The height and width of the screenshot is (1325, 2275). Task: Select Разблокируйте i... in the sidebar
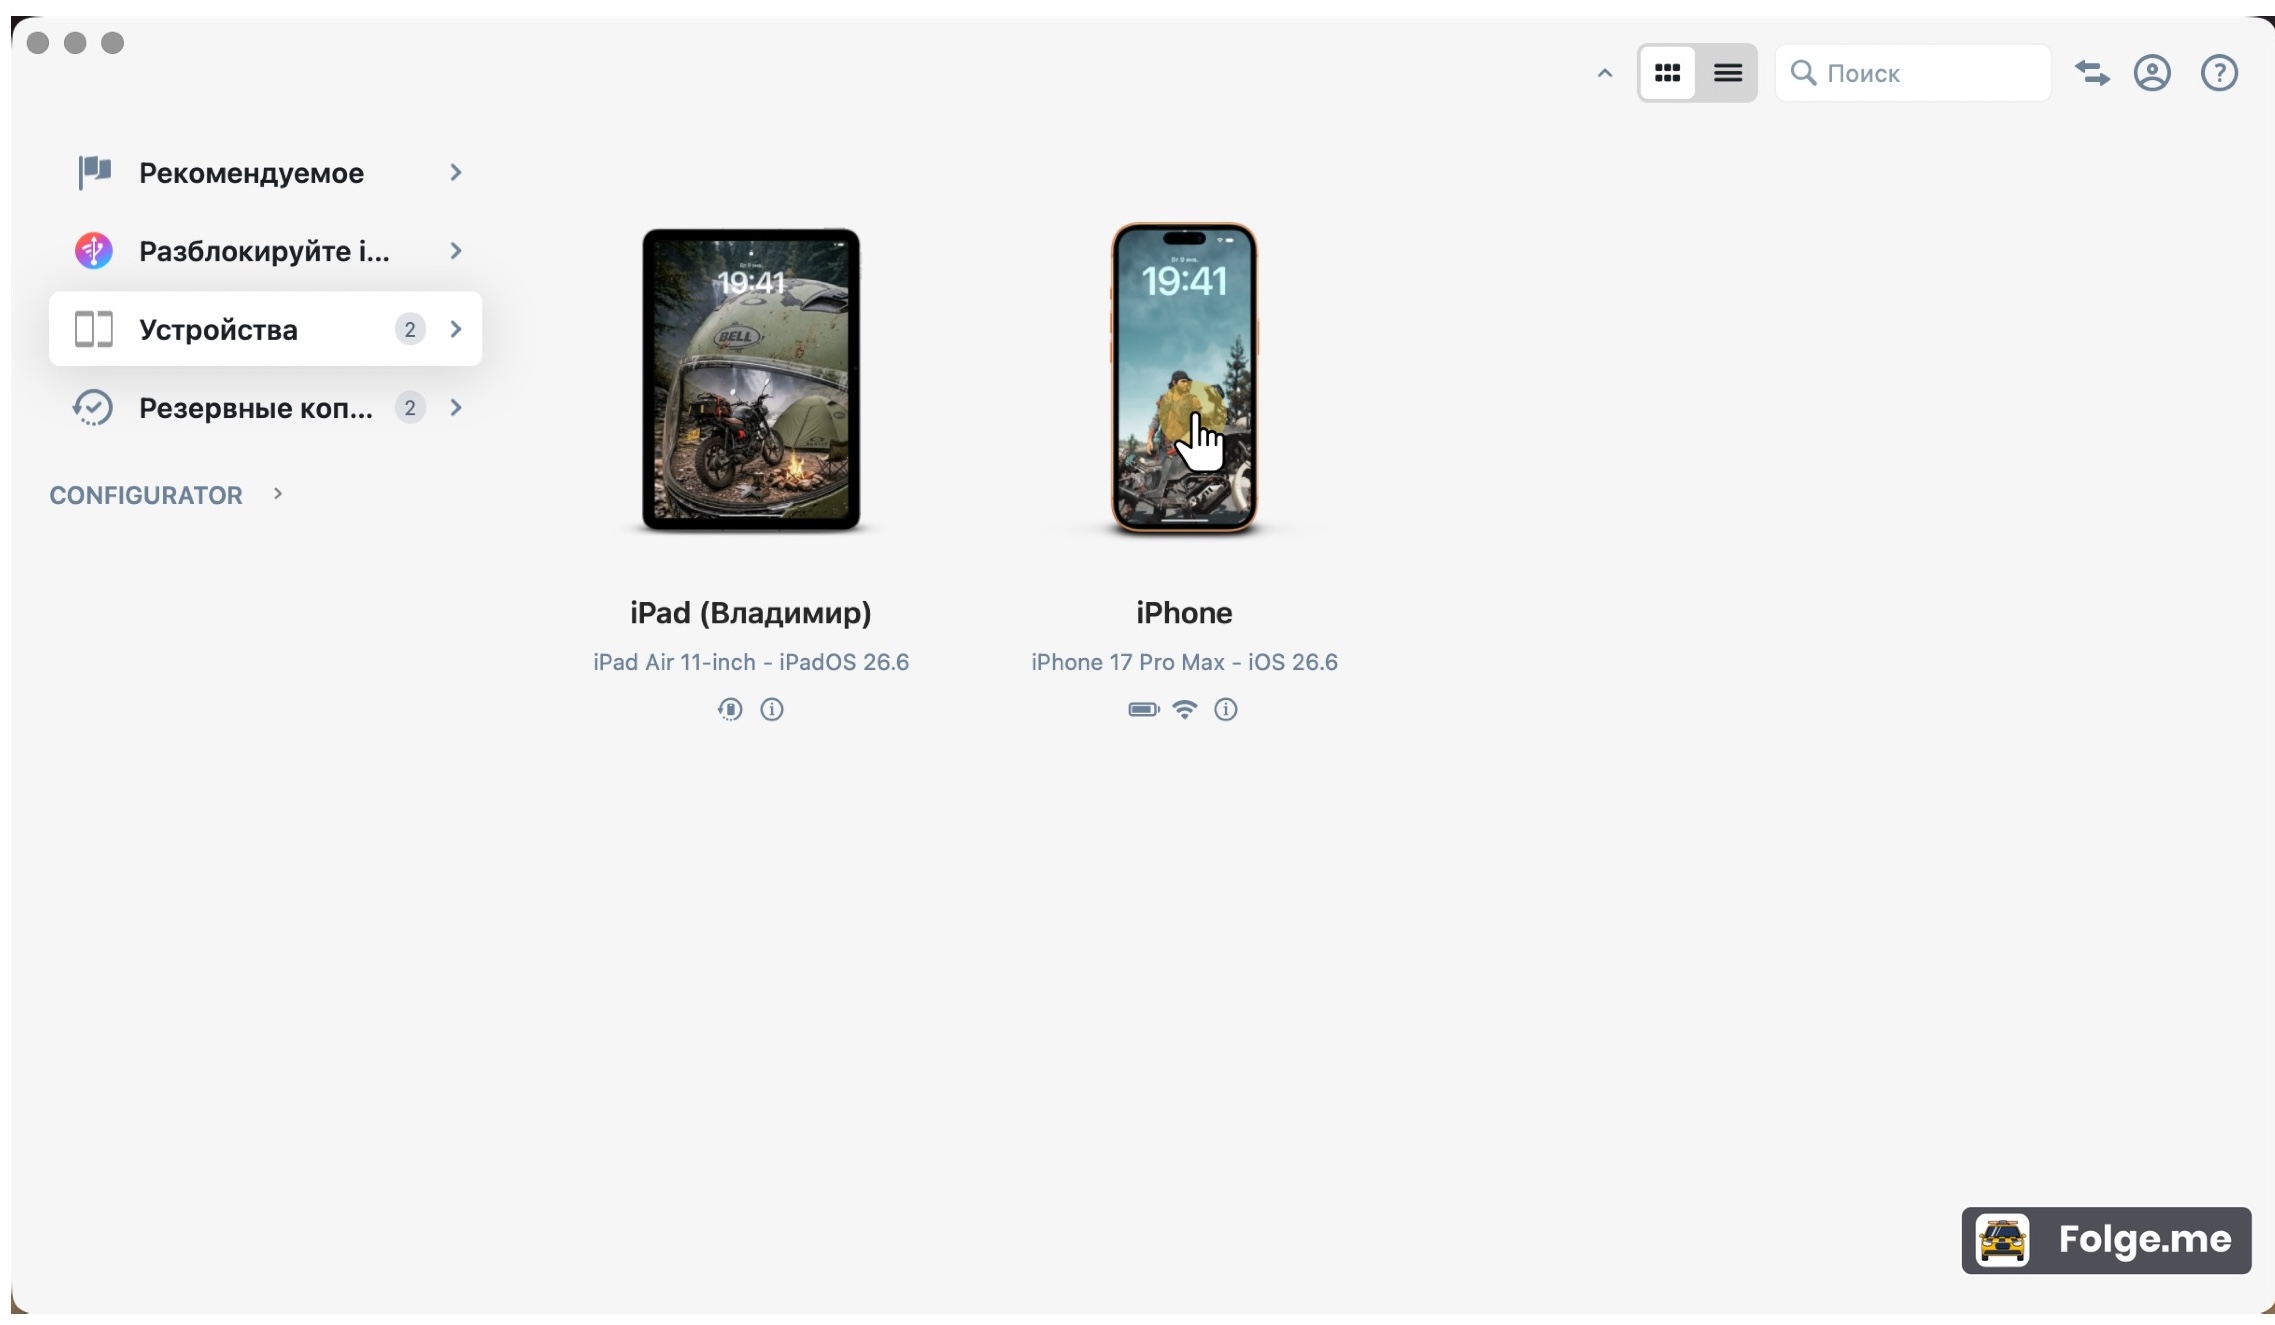coord(265,250)
